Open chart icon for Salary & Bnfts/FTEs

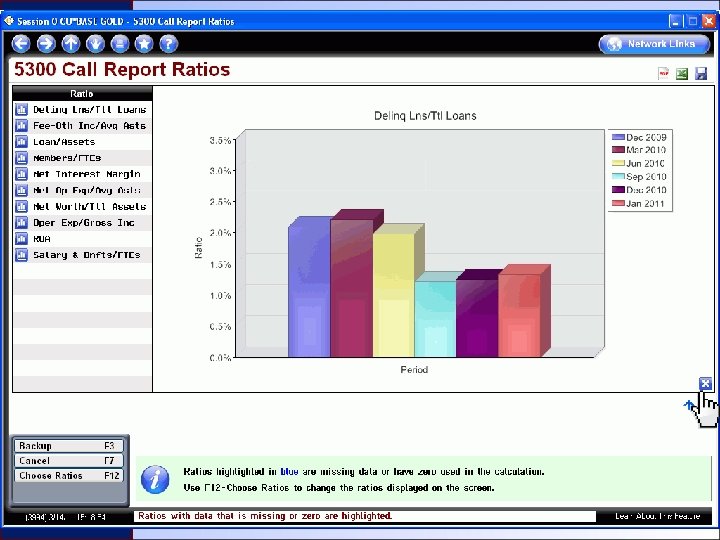click(21, 255)
